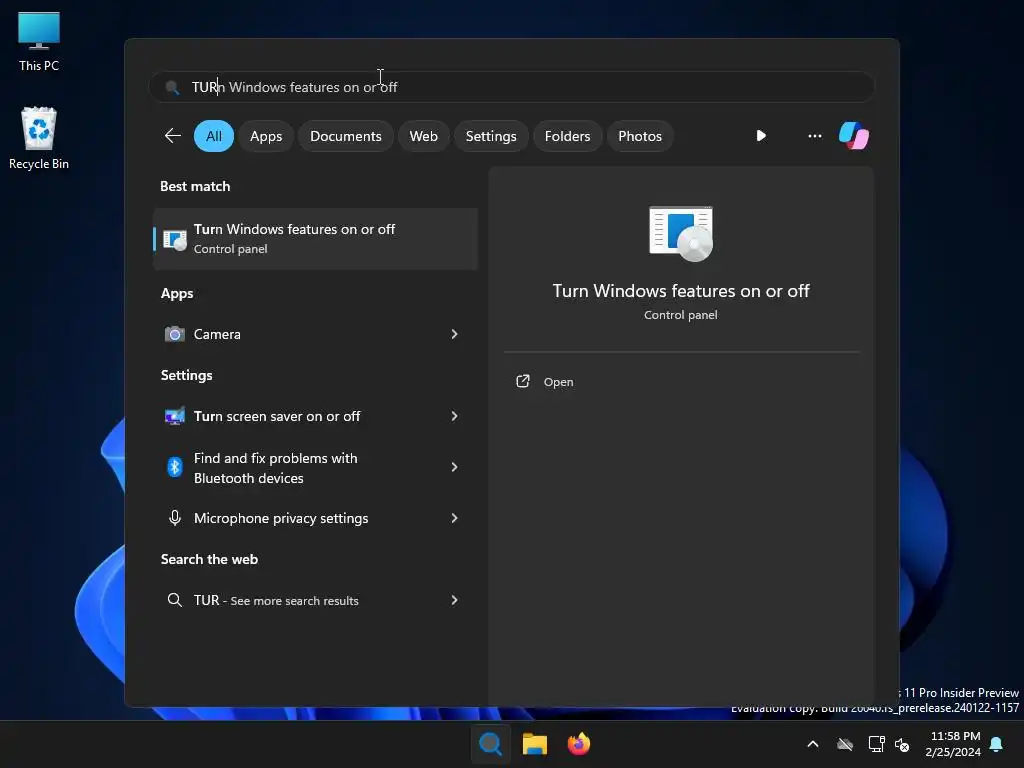Screen dimensions: 1024x768
Task: Expand Turn screen saver on or off
Action: (x=455, y=416)
